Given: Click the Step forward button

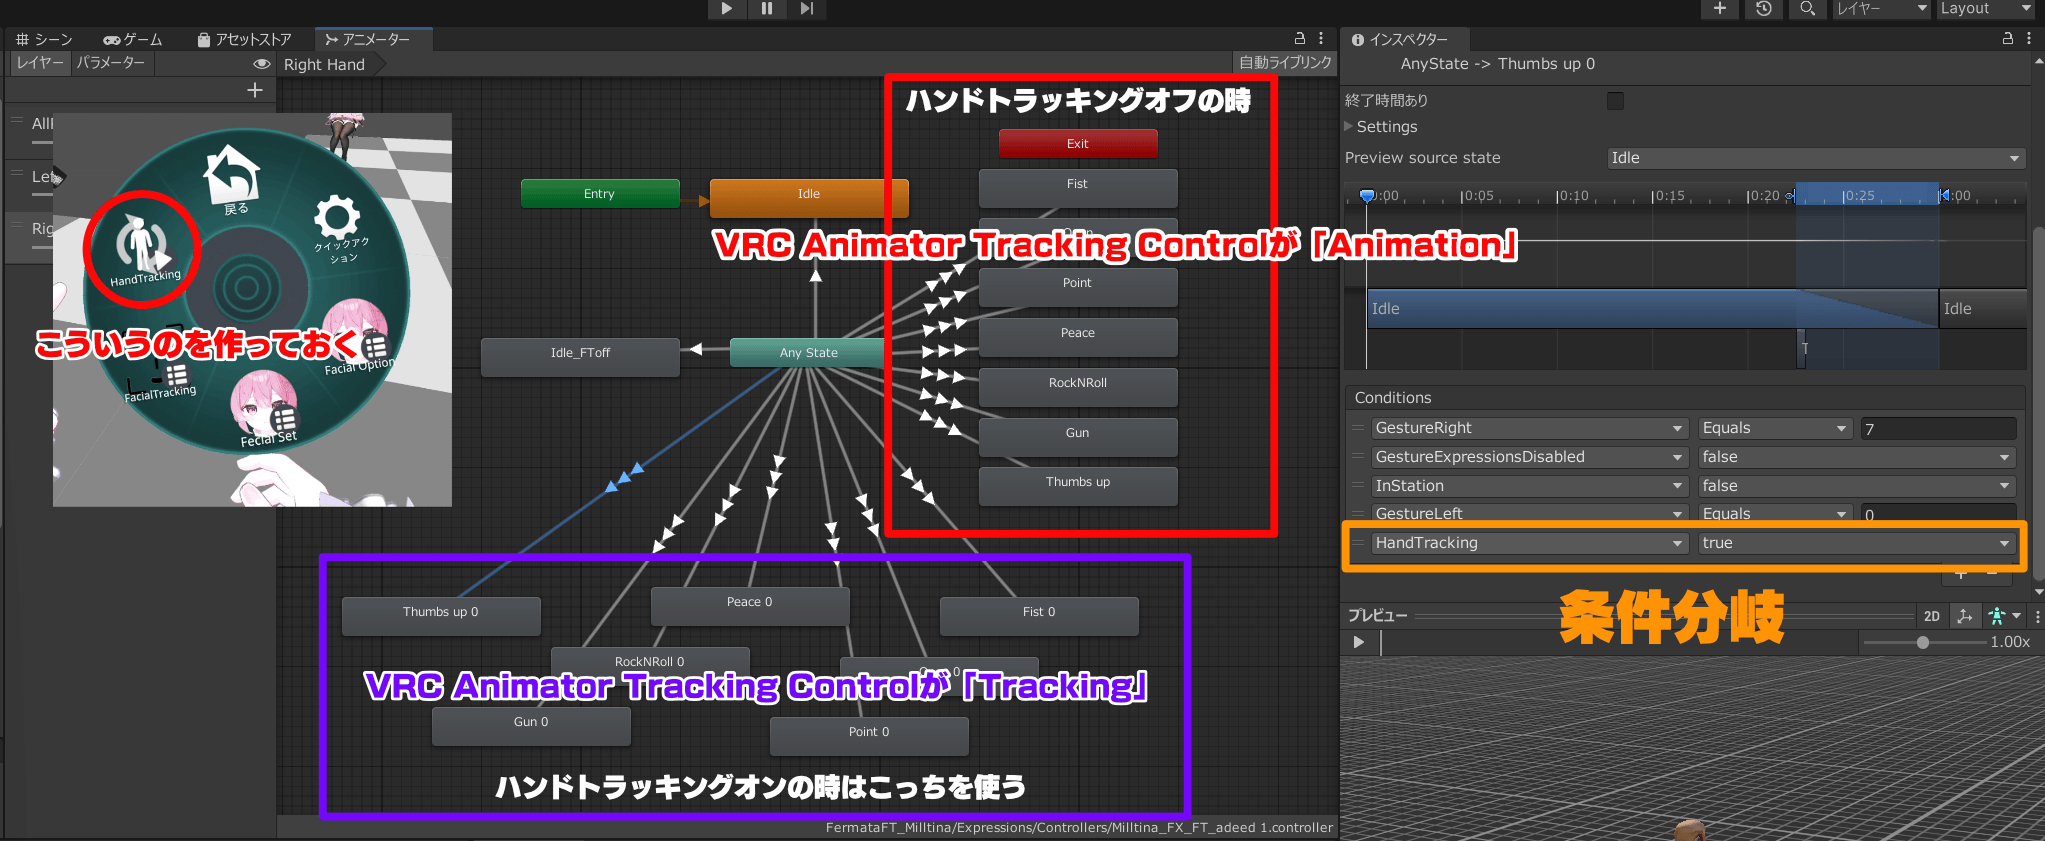Looking at the screenshot, I should click(806, 9).
